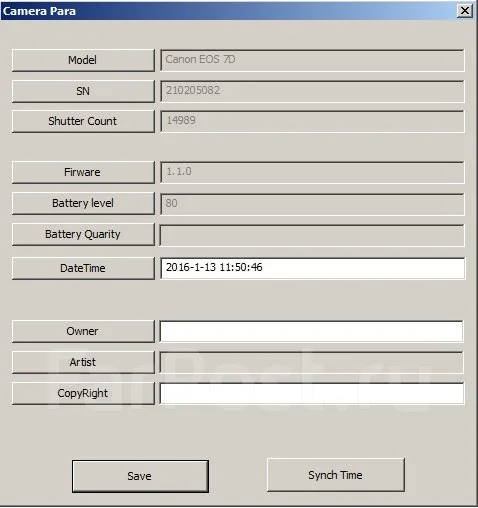Image resolution: width=478 pixels, height=508 pixels.
Task: Save the camera parameters
Action: (x=140, y=476)
